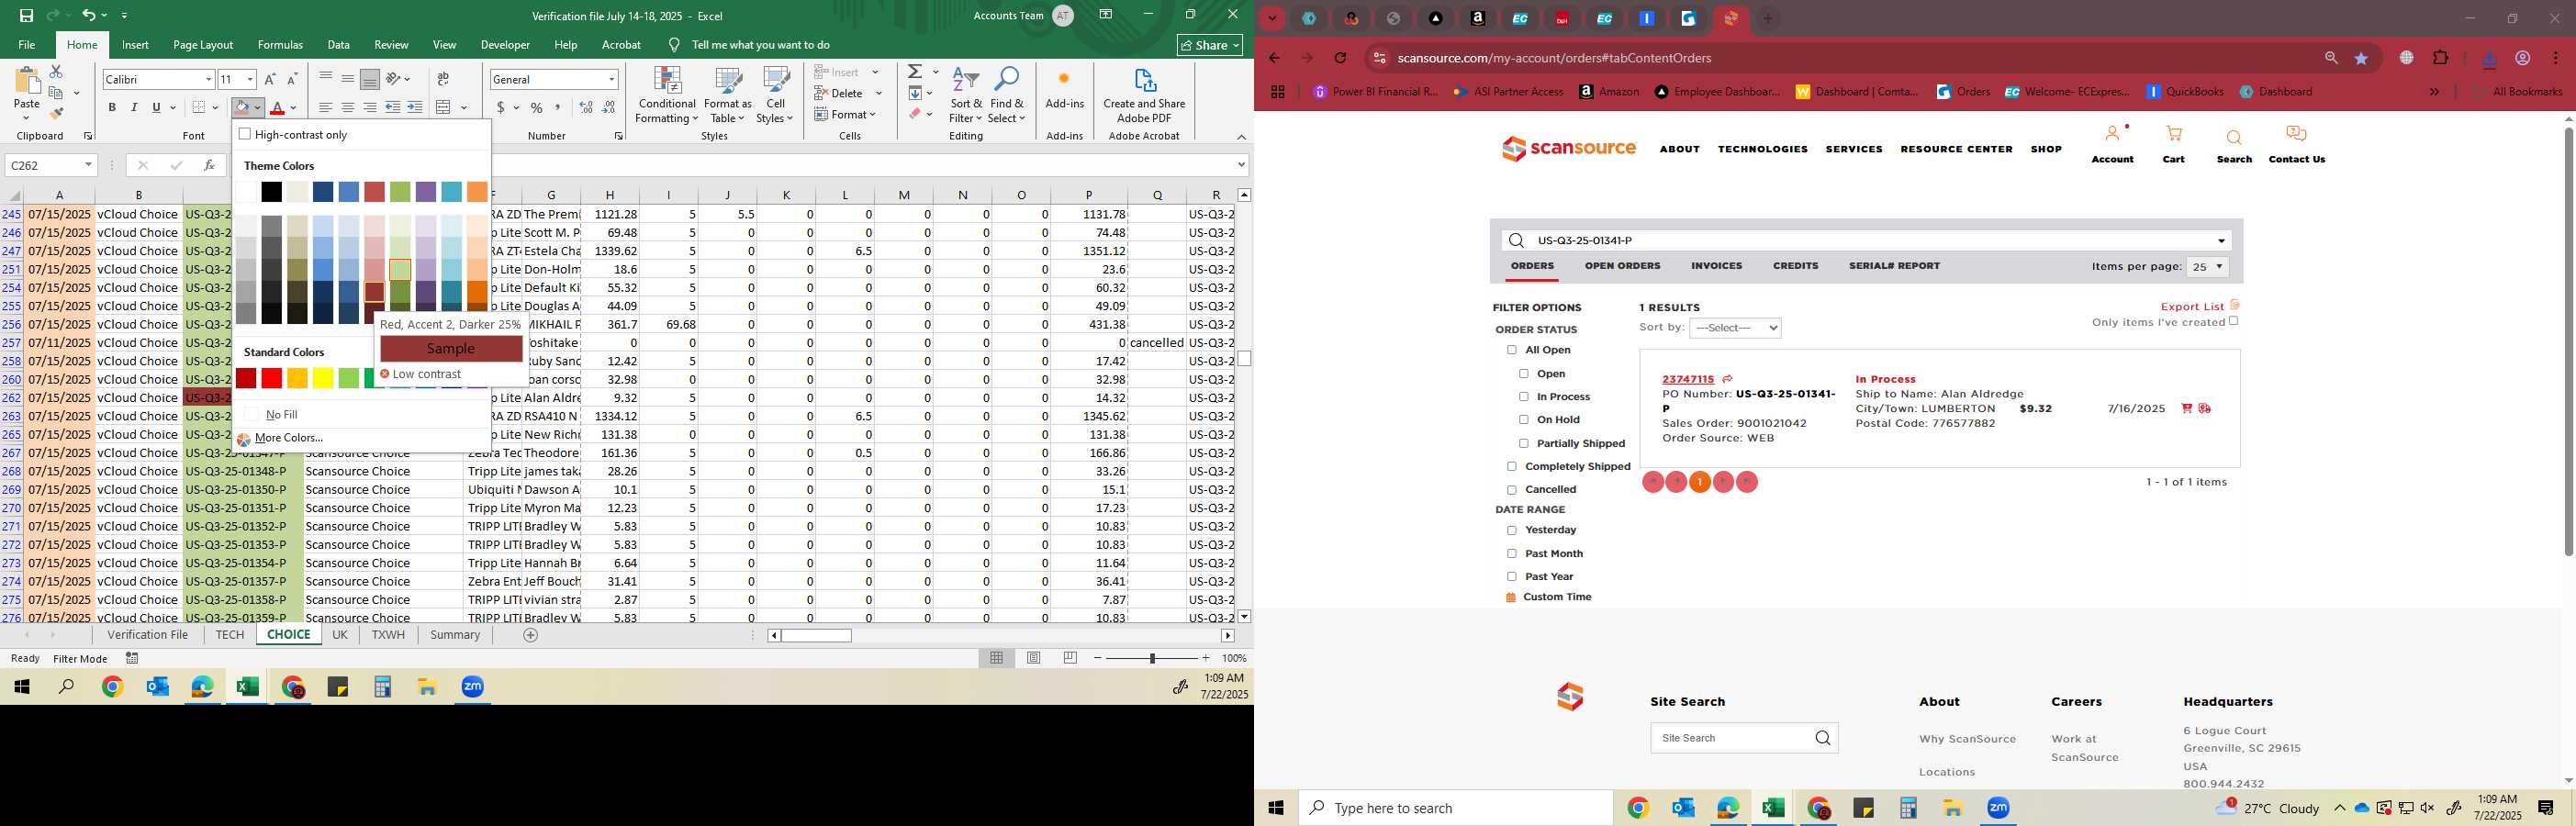2576x826 pixels.
Task: Click the Increase Font Size icon
Action: pos(270,79)
